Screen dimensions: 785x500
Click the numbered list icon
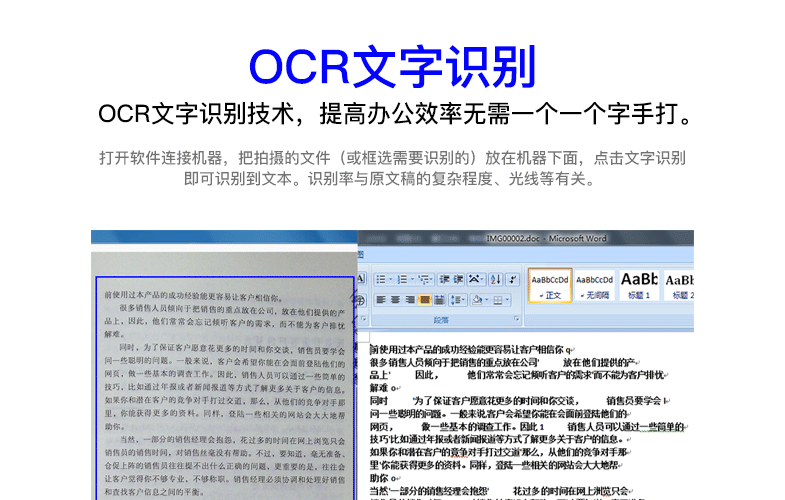[403, 279]
